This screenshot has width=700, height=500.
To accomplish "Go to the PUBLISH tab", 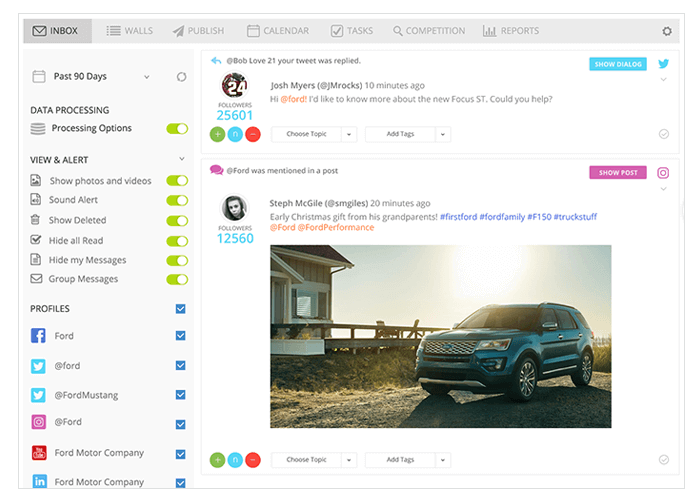I will click(198, 31).
